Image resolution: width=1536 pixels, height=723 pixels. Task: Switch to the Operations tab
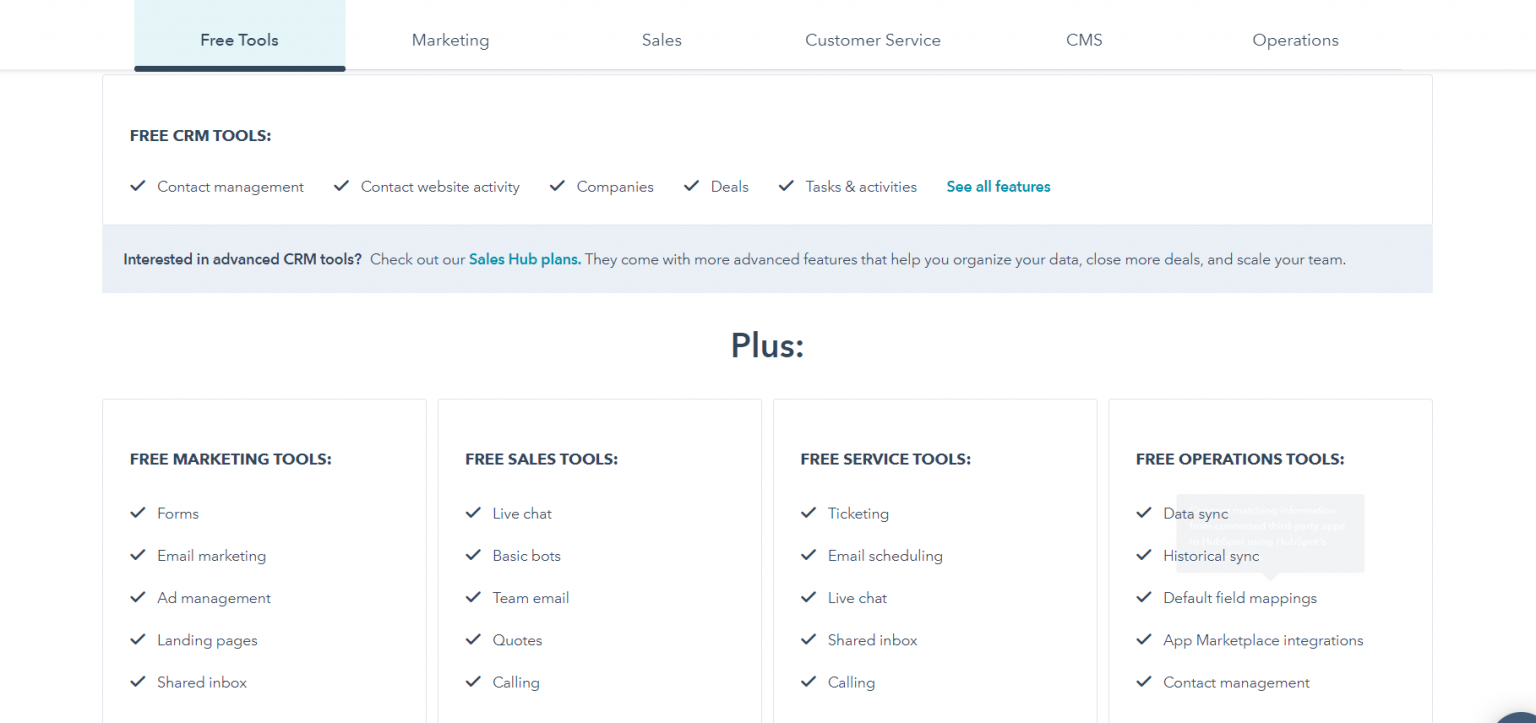coord(1295,40)
